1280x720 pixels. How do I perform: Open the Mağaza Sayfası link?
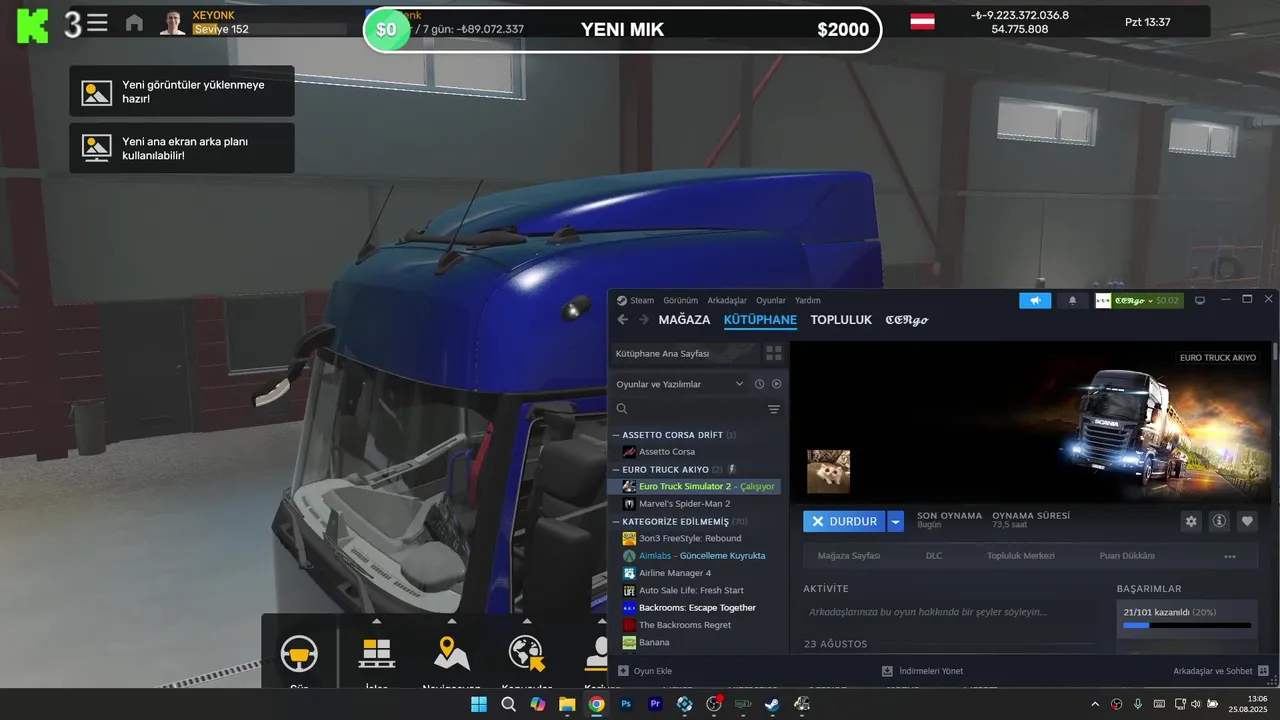coord(849,556)
